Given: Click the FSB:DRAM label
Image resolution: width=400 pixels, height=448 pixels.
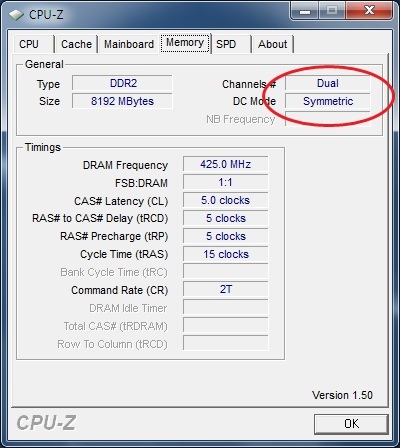Looking at the screenshot, I should coord(141,183).
